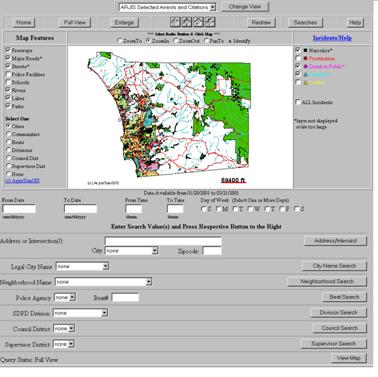Click the Change View button
Viewport: 378px width, 377px height.
[245, 7]
